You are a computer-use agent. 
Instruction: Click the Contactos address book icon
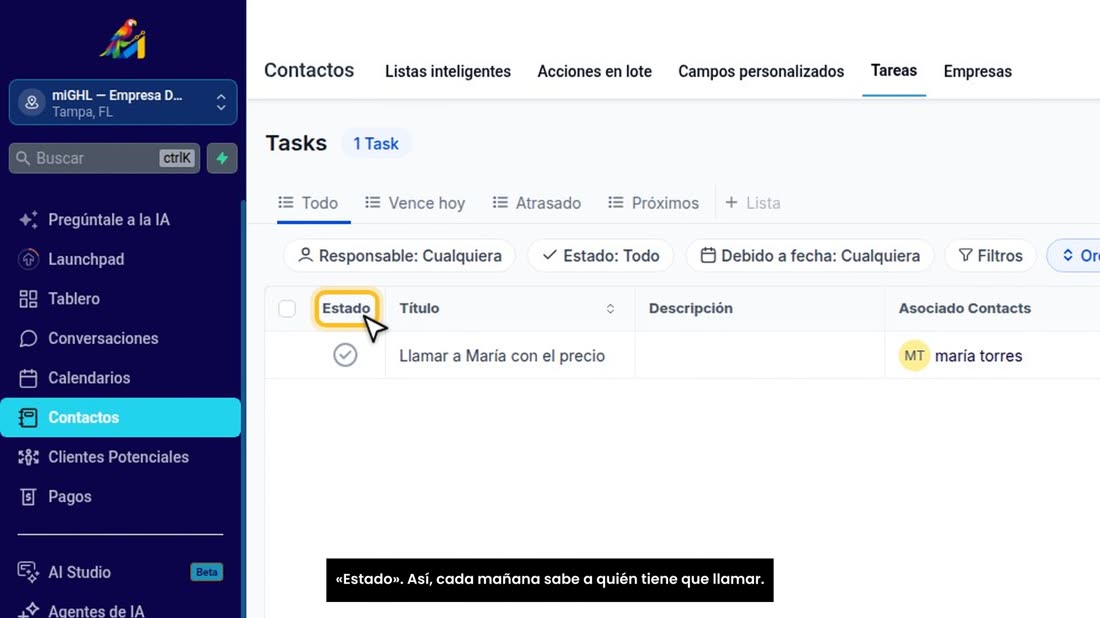click(x=28, y=417)
